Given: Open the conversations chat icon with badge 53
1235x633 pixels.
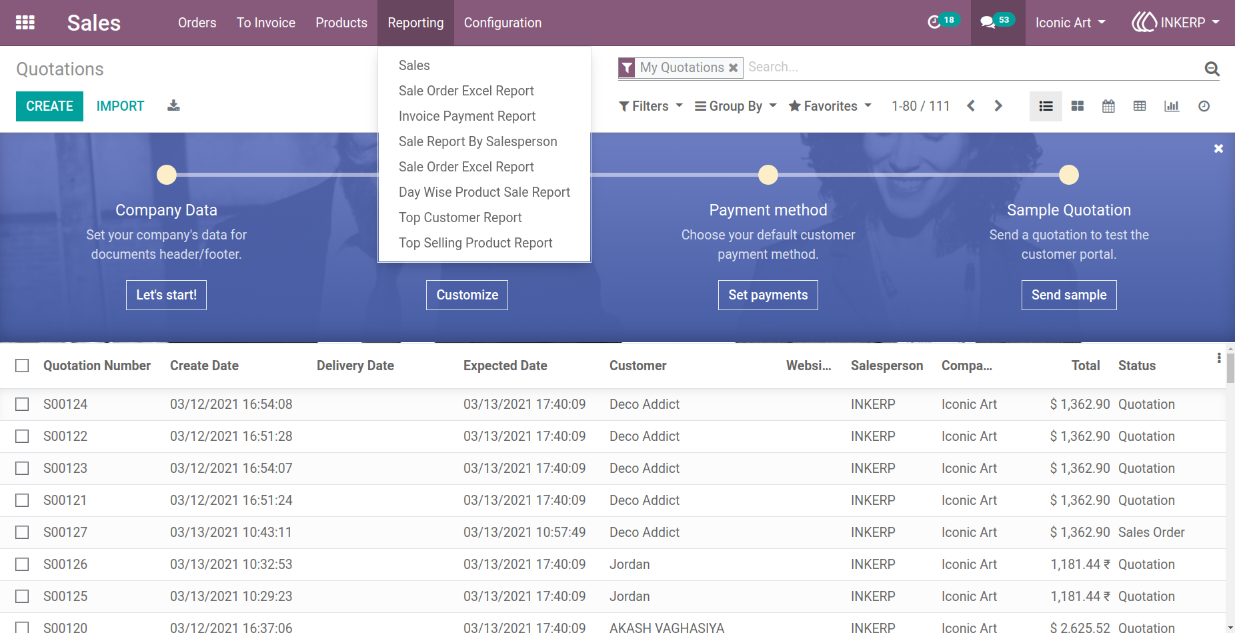Looking at the screenshot, I should [996, 21].
